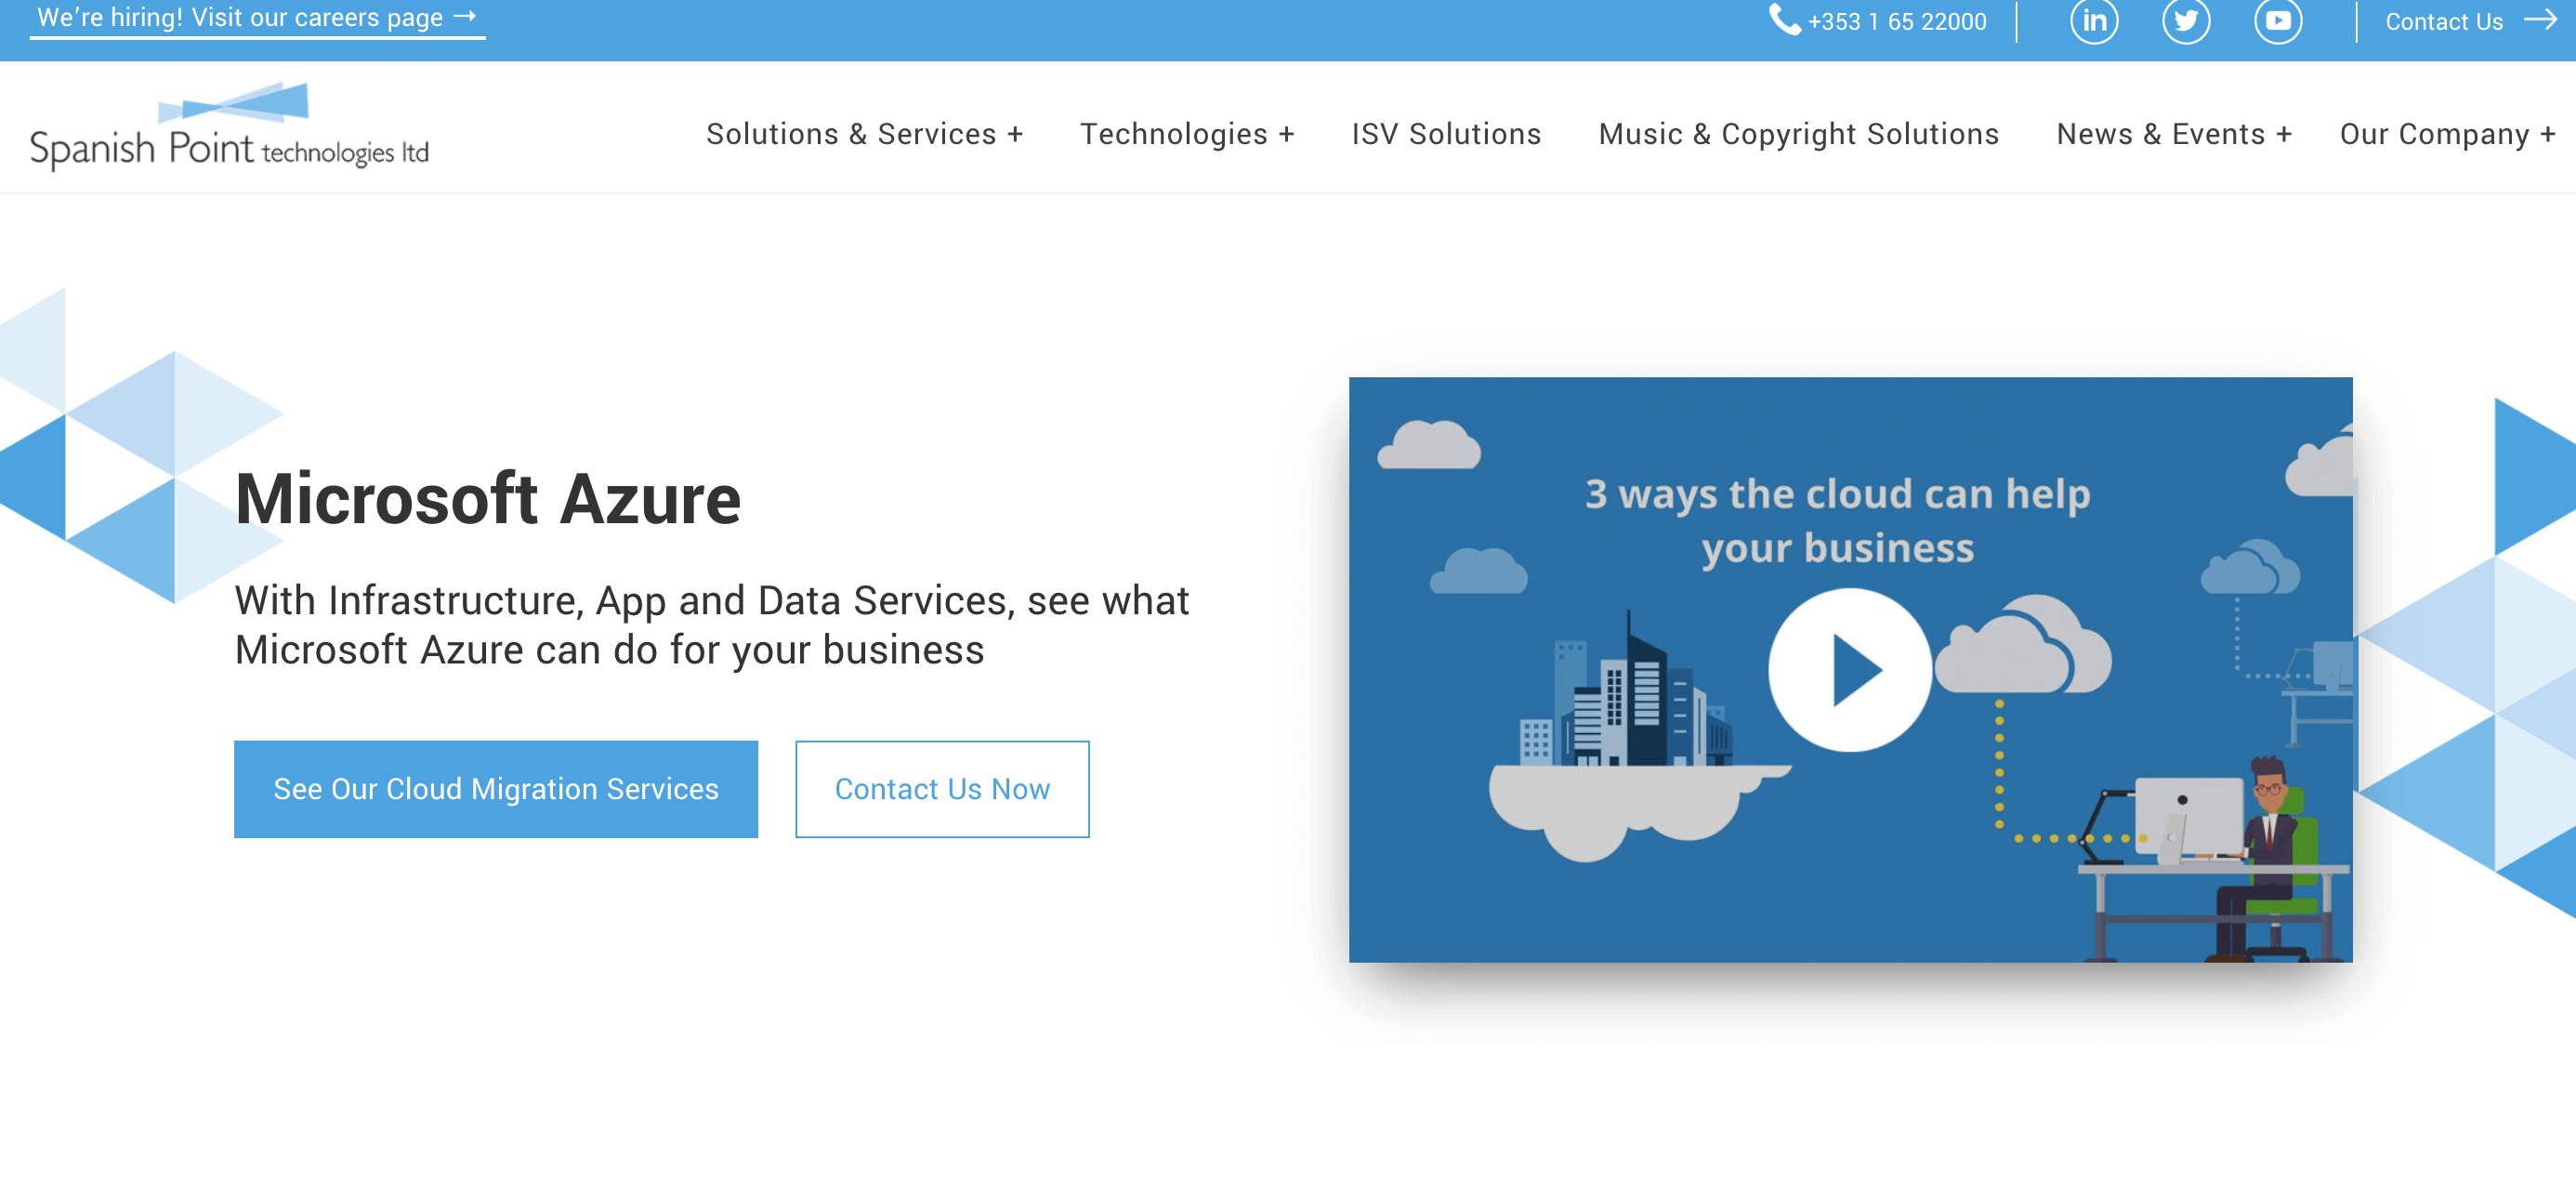Click the Contact Us Now button

[942, 789]
